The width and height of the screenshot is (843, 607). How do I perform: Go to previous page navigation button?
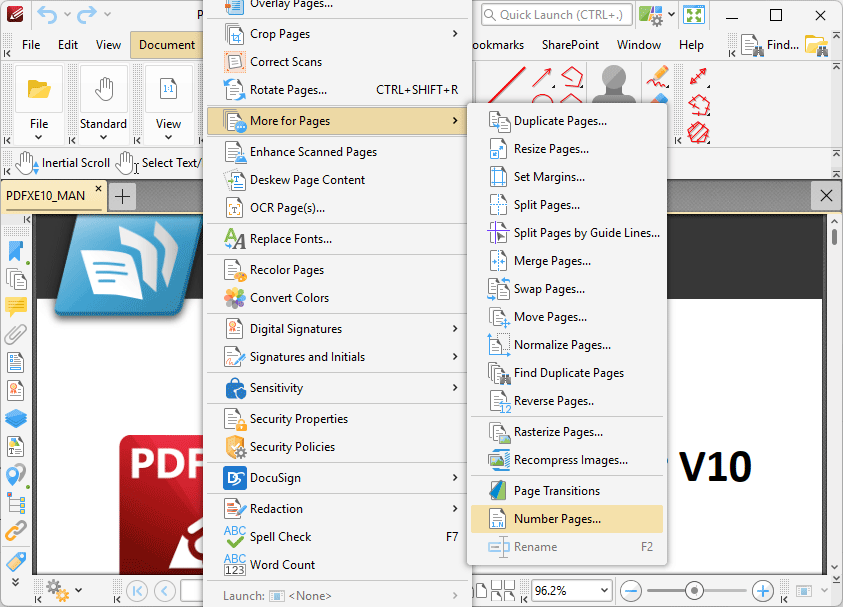[x=165, y=591]
